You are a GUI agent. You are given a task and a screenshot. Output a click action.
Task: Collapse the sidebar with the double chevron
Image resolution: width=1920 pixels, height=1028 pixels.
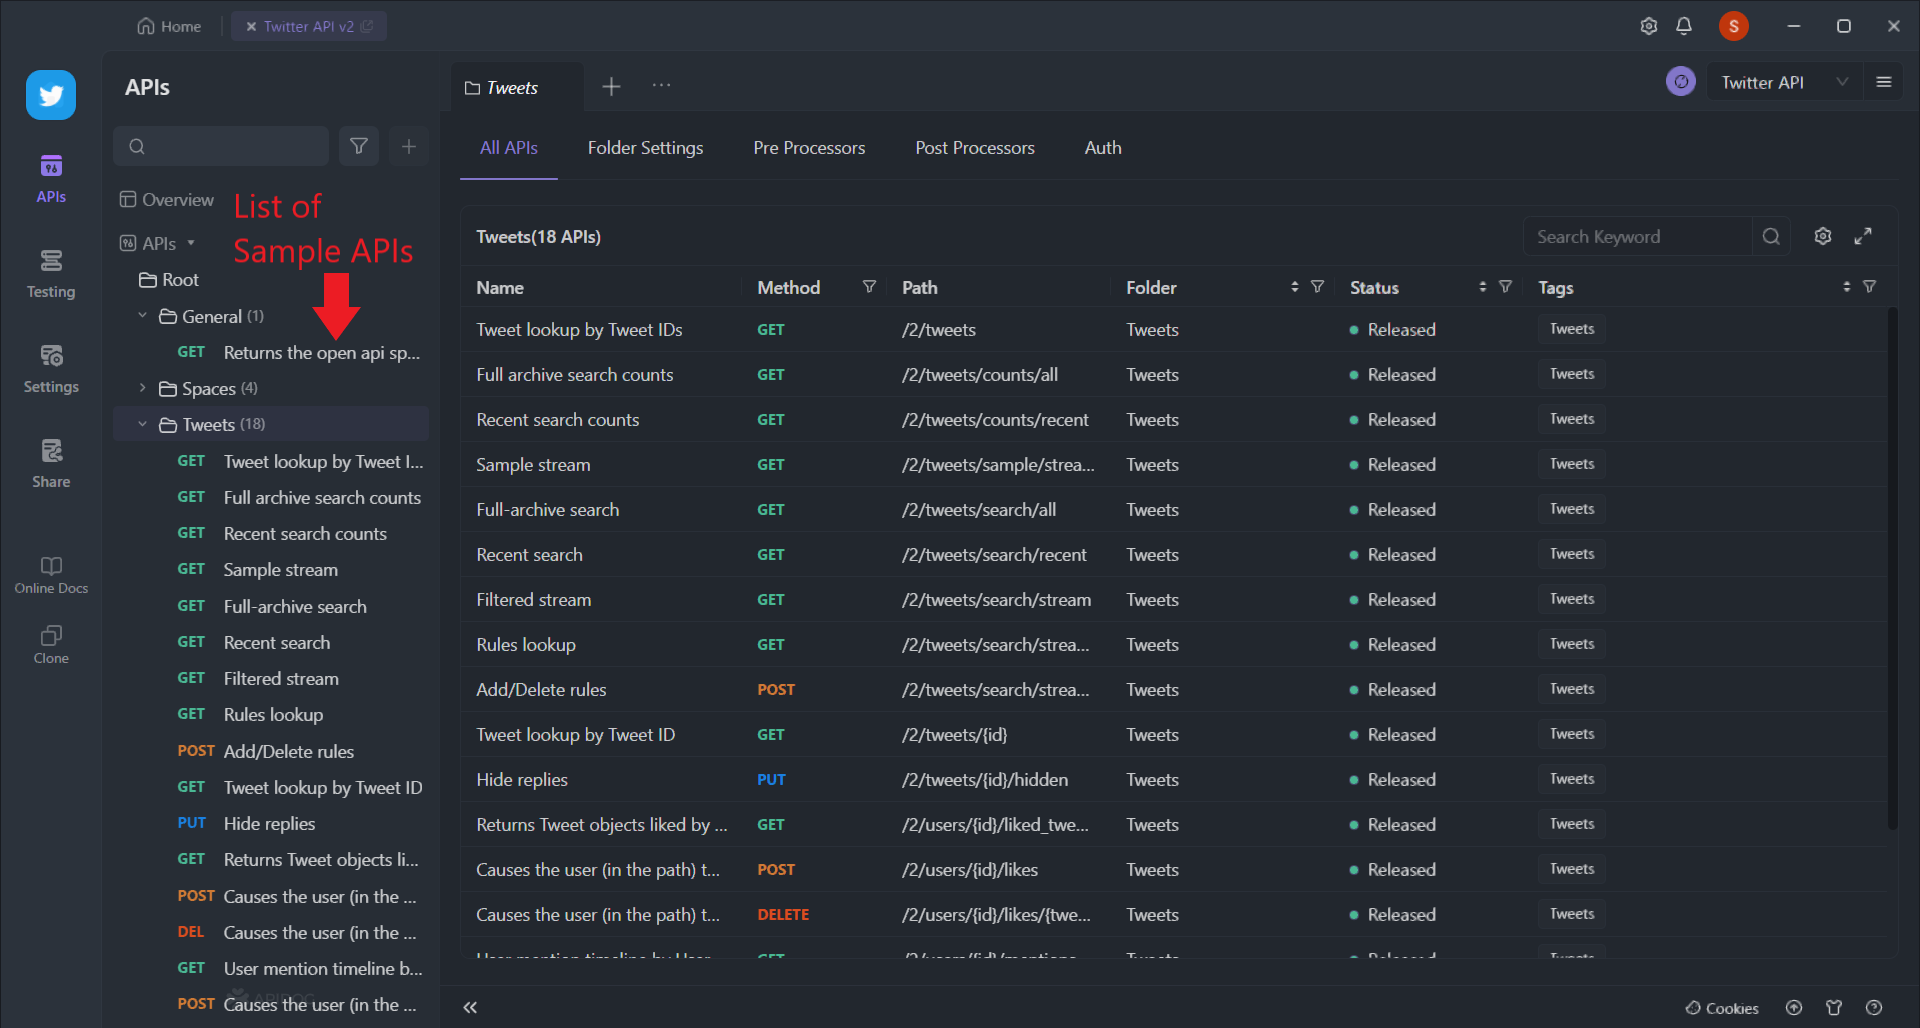click(470, 1007)
